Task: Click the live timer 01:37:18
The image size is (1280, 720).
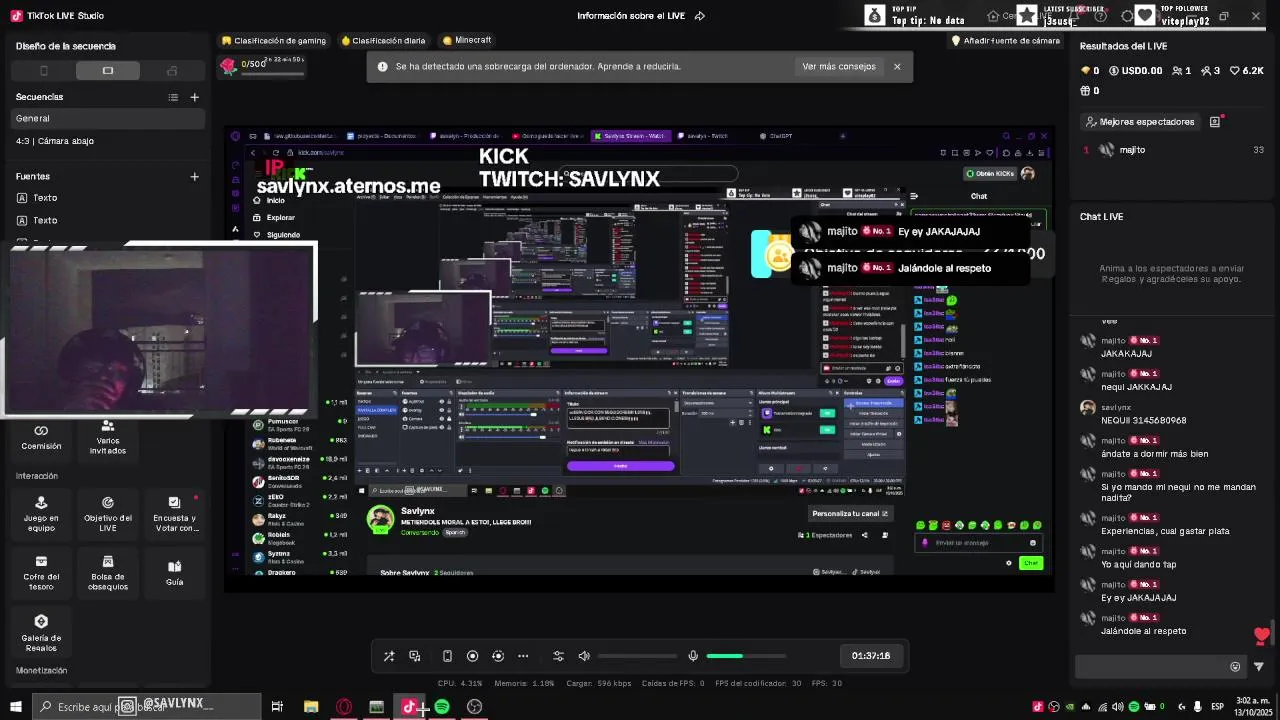Action: pos(871,656)
